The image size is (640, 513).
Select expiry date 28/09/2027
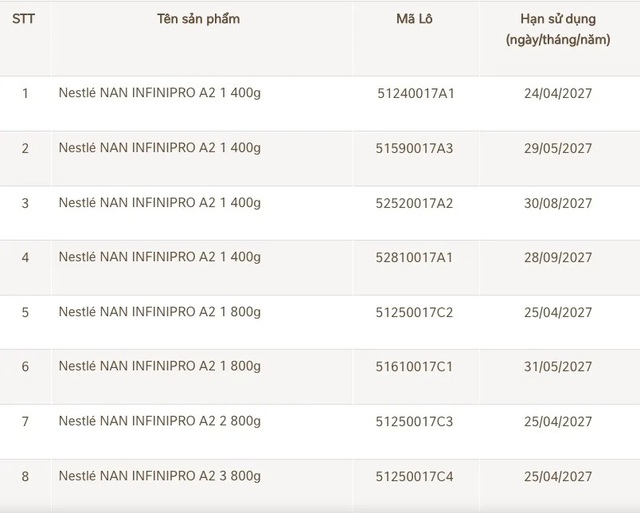pos(558,258)
